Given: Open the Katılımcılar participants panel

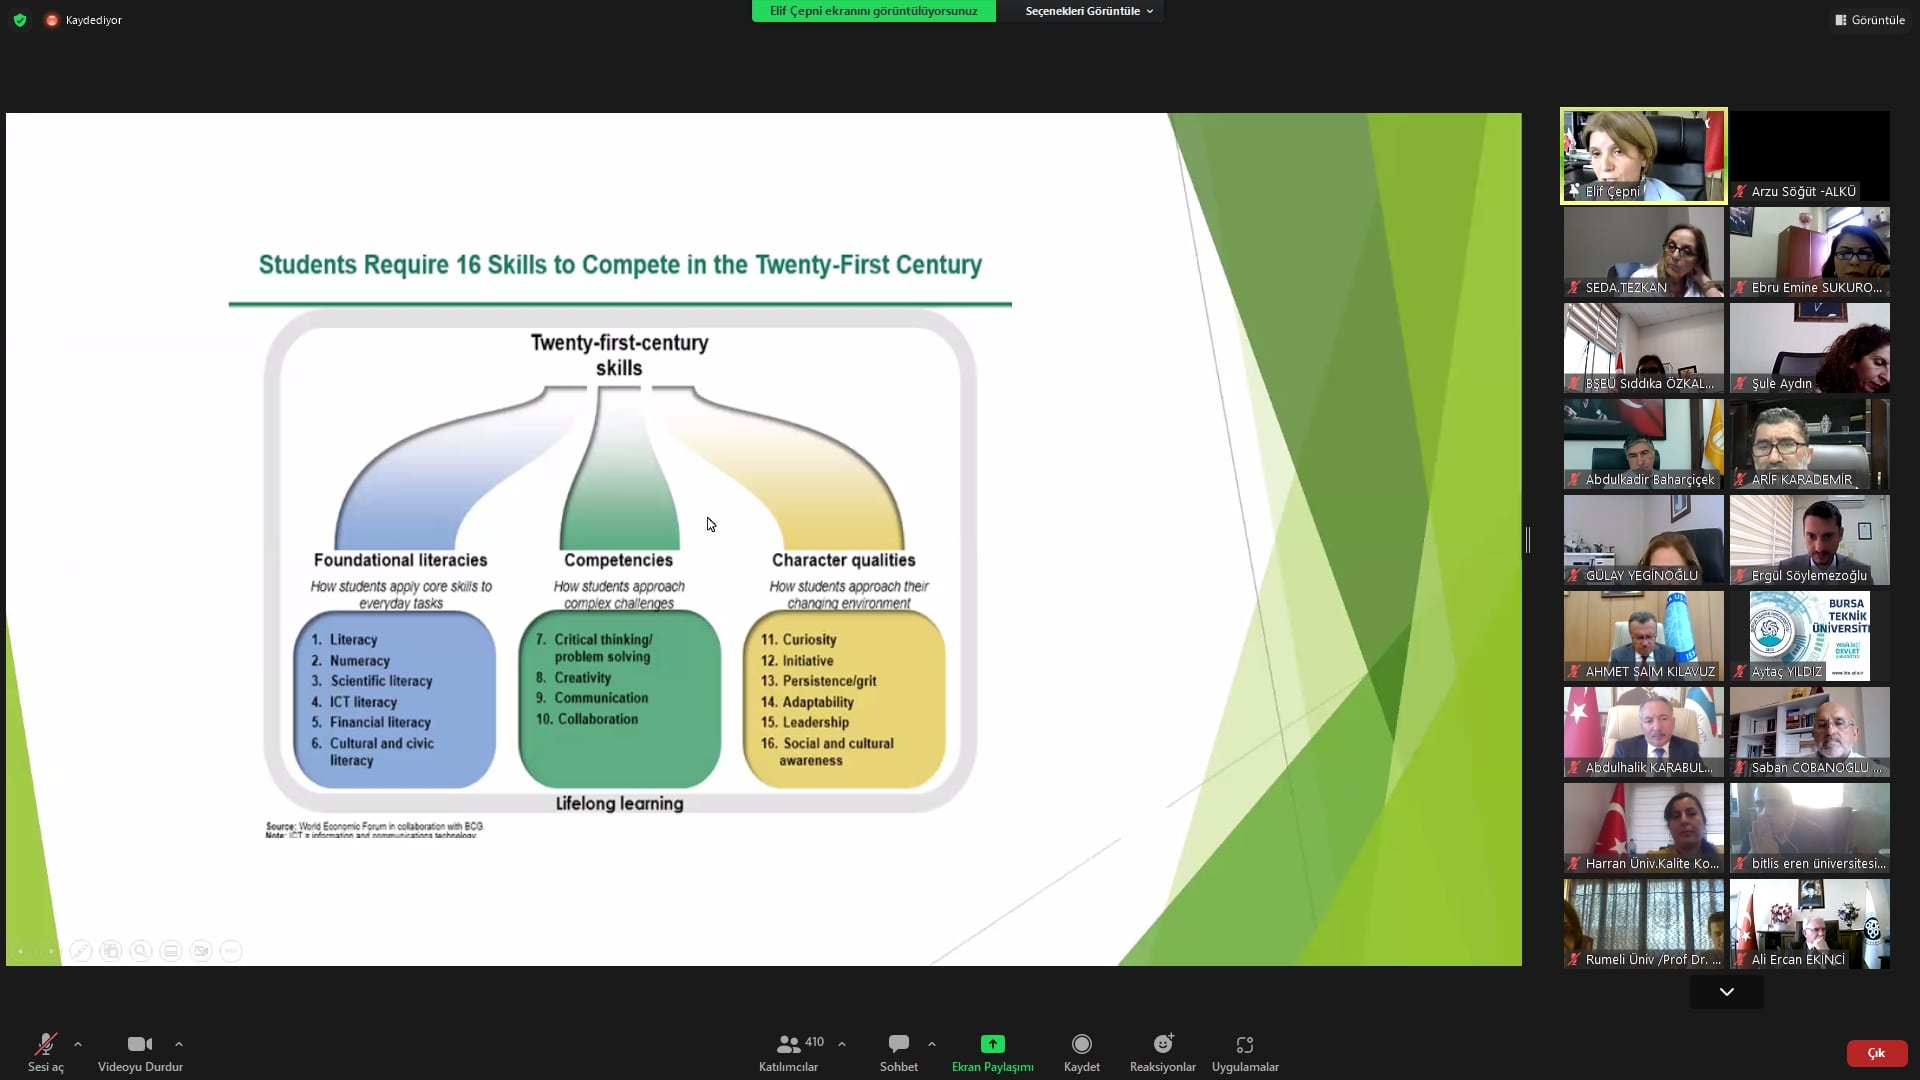Looking at the screenshot, I should pos(789,1051).
